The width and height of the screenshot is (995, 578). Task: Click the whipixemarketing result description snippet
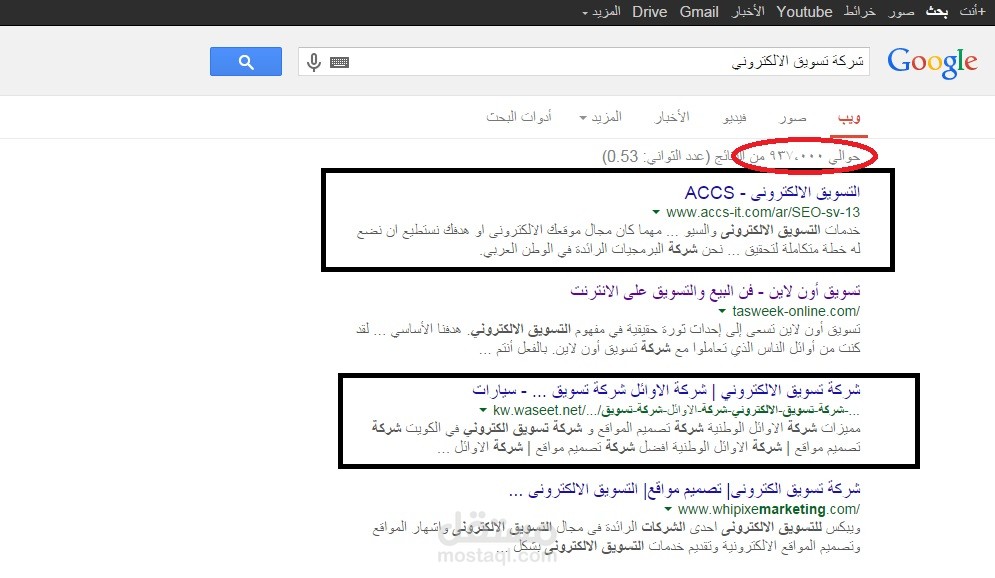coord(616,537)
